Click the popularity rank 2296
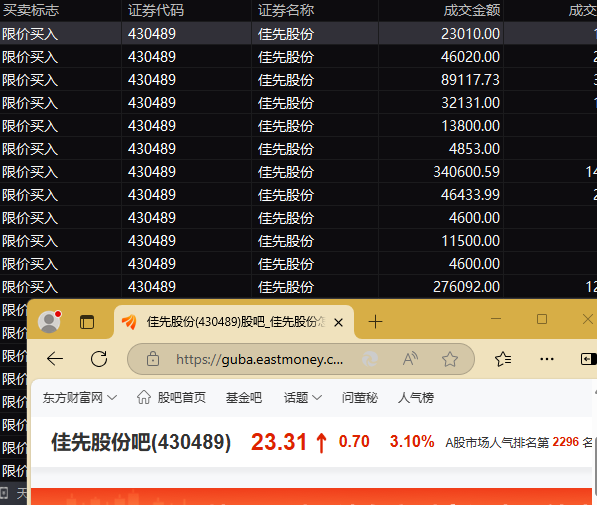Screen dimensions: 597x505 coord(566,442)
